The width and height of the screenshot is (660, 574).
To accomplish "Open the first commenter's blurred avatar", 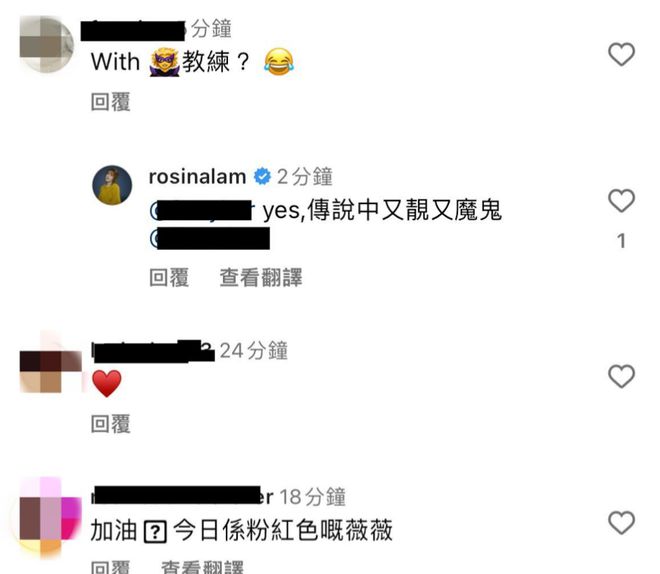I will click(47, 44).
